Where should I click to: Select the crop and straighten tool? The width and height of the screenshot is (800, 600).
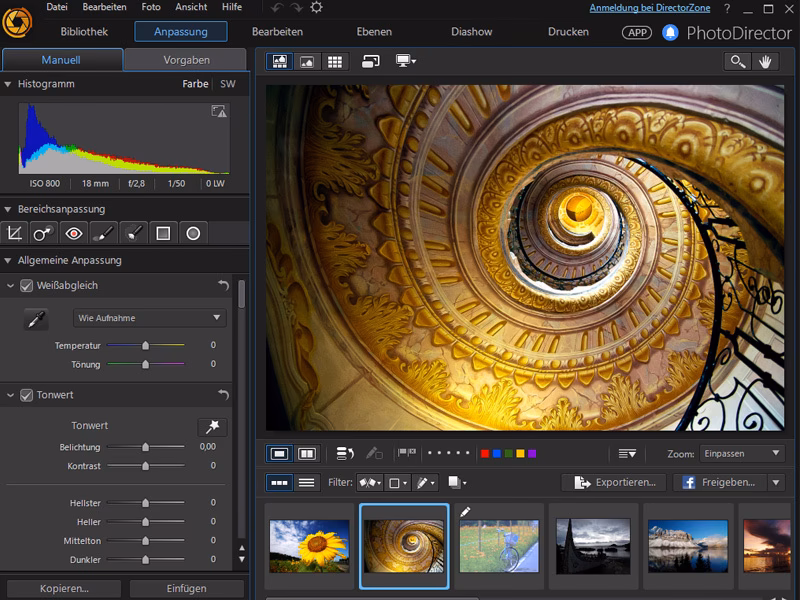click(x=14, y=233)
